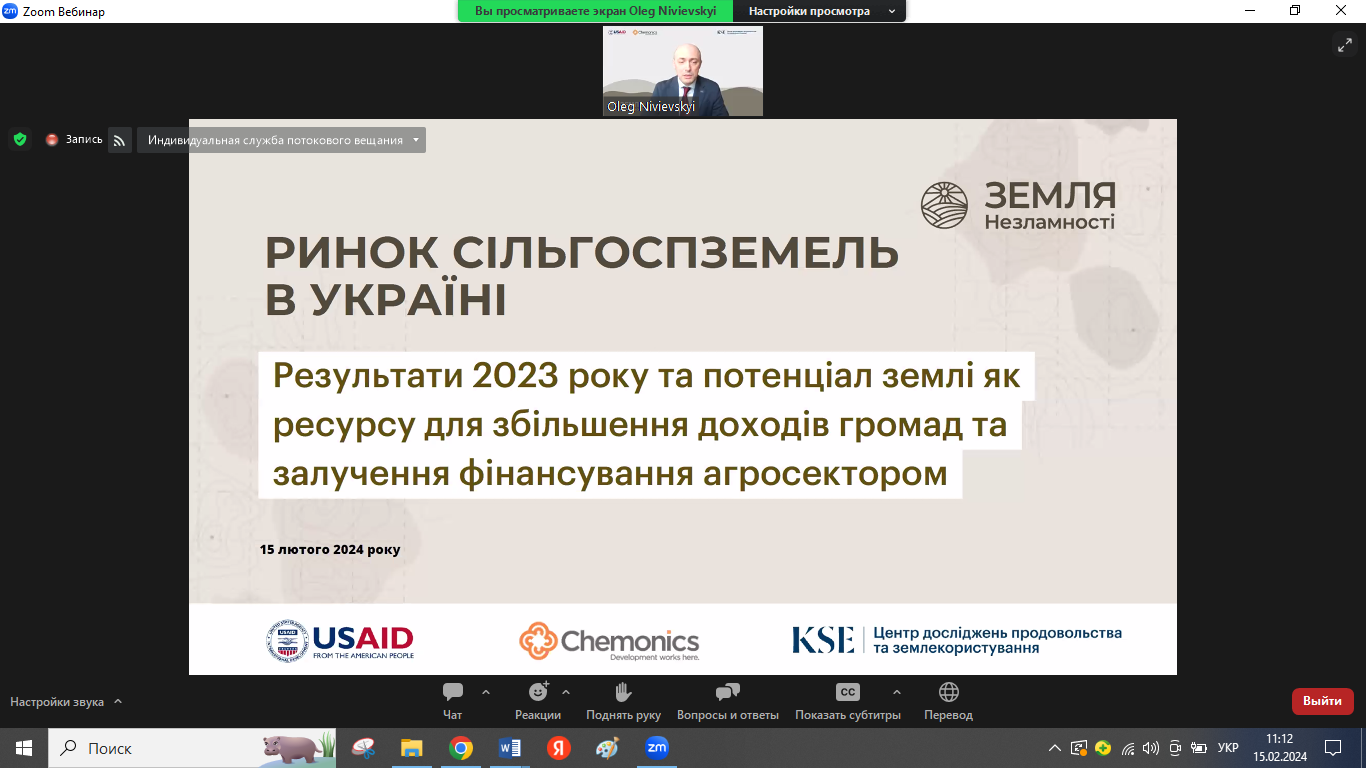The image size is (1366, 768).
Task: Open the Перевод interpretation globe
Action: [948, 701]
